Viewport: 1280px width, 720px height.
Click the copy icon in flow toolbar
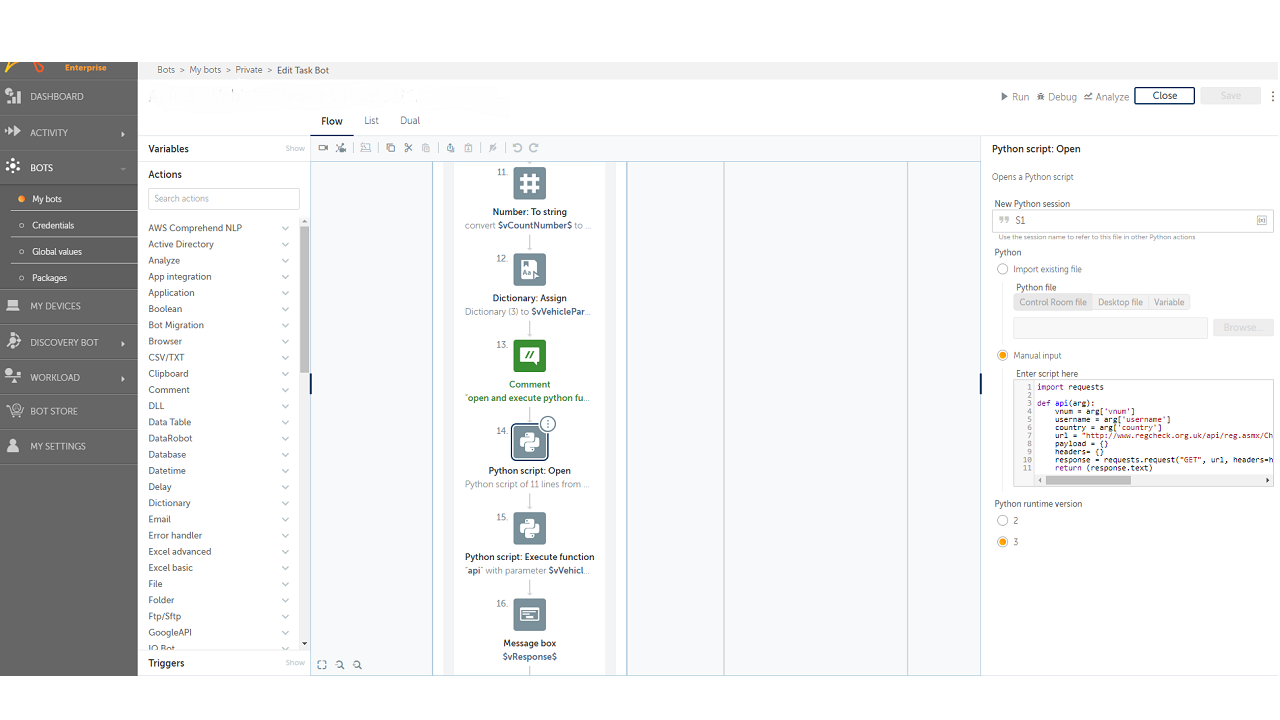click(x=391, y=148)
